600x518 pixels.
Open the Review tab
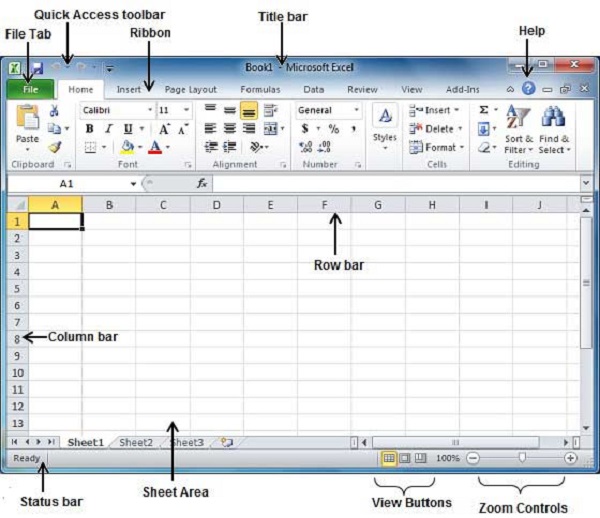tap(362, 90)
